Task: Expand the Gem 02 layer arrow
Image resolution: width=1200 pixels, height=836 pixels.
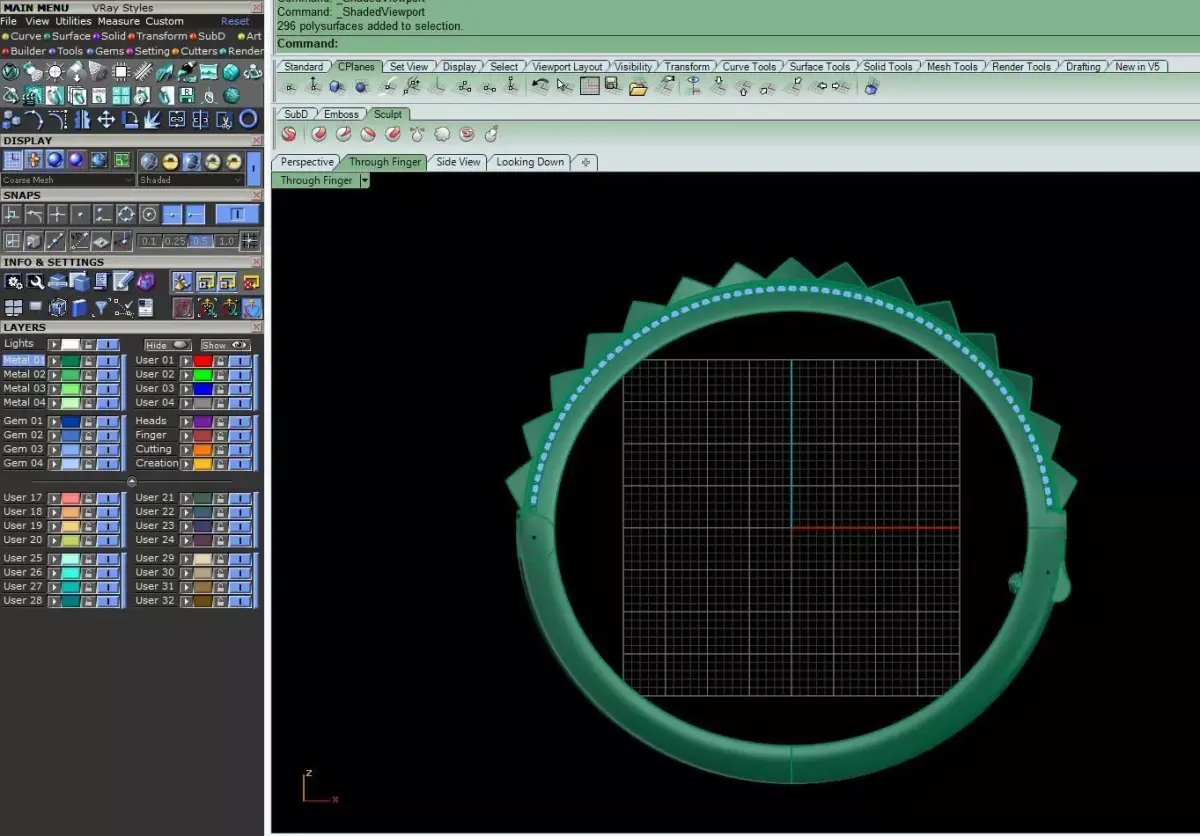Action: [x=54, y=436]
